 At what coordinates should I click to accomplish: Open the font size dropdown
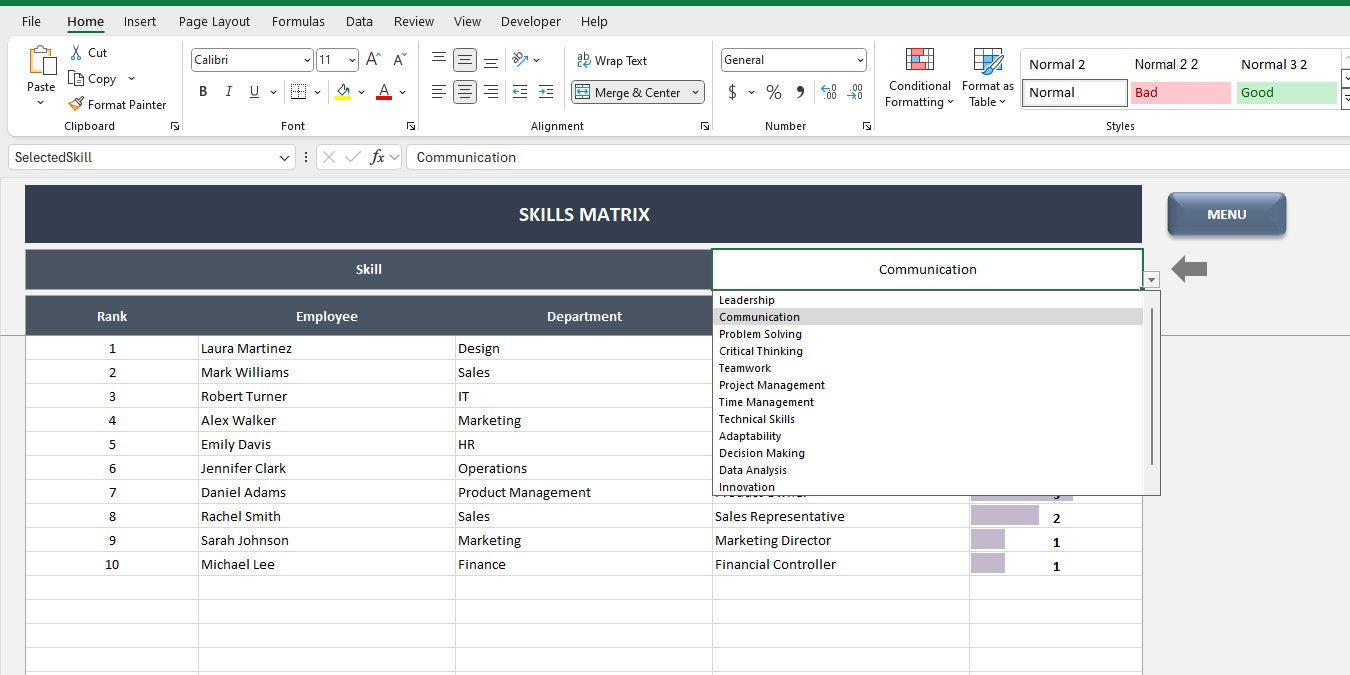point(351,60)
